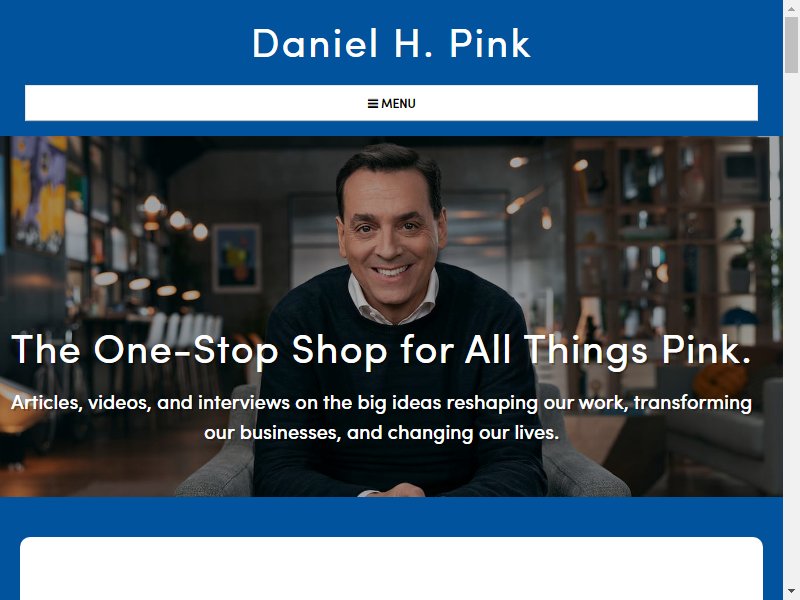This screenshot has width=800, height=600.
Task: Click the blue band under the hero image
Action: (x=391, y=516)
